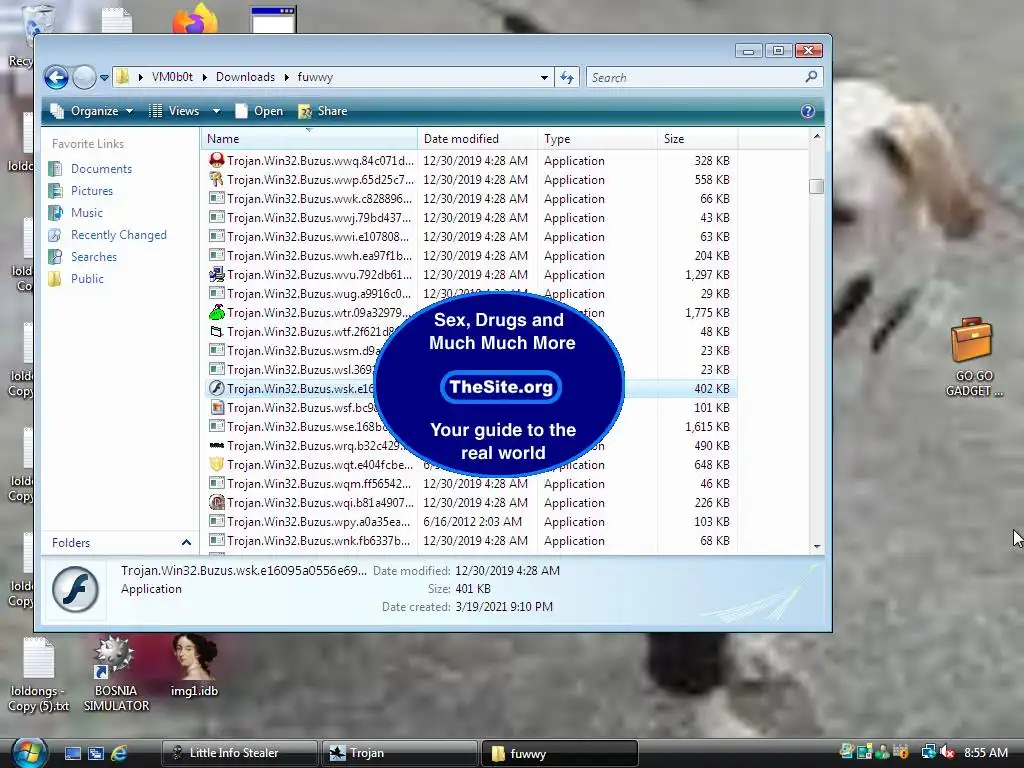Open the recent pages dropdown arrow
This screenshot has width=1024, height=768.
click(104, 78)
